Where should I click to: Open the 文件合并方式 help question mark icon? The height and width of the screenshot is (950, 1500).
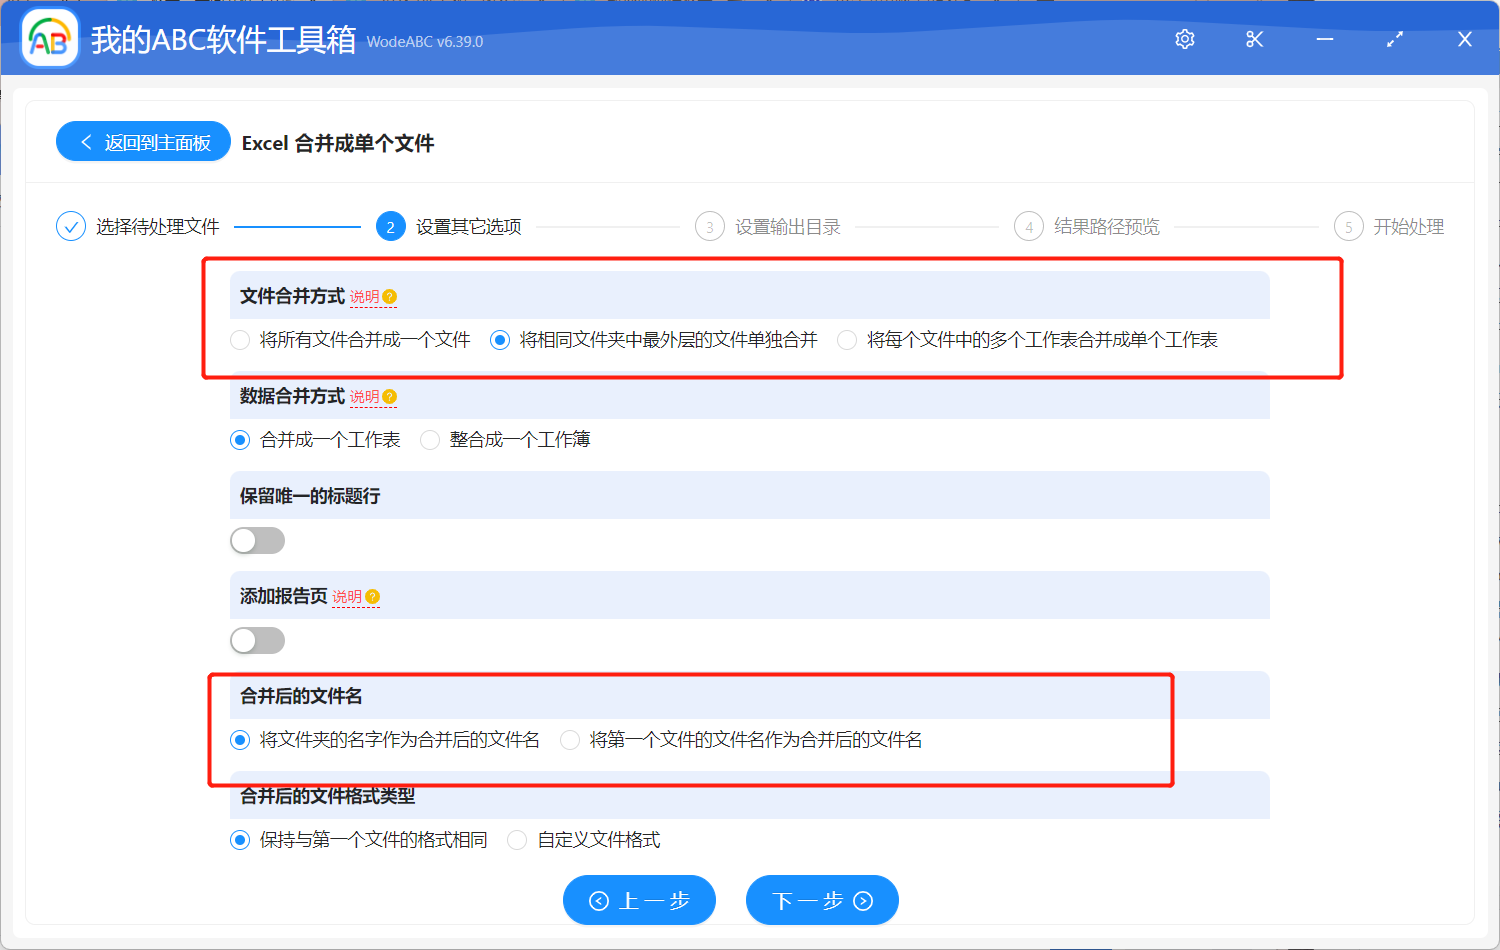tap(389, 296)
